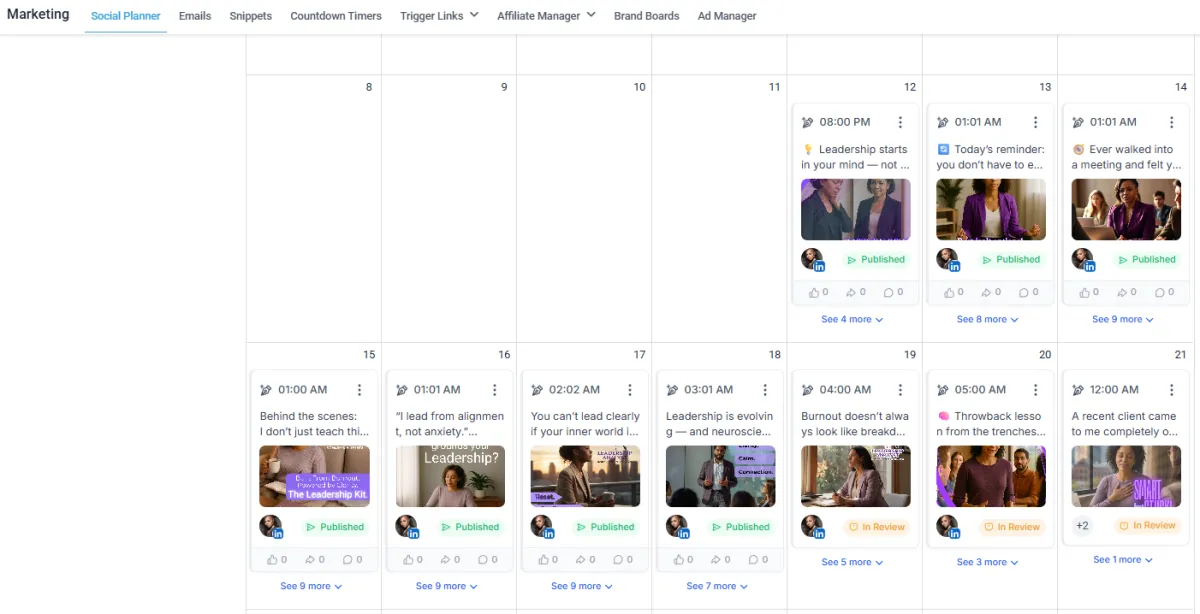Go to Countdown Timers tab
Image resolution: width=1200 pixels, height=614 pixels.
(x=336, y=16)
